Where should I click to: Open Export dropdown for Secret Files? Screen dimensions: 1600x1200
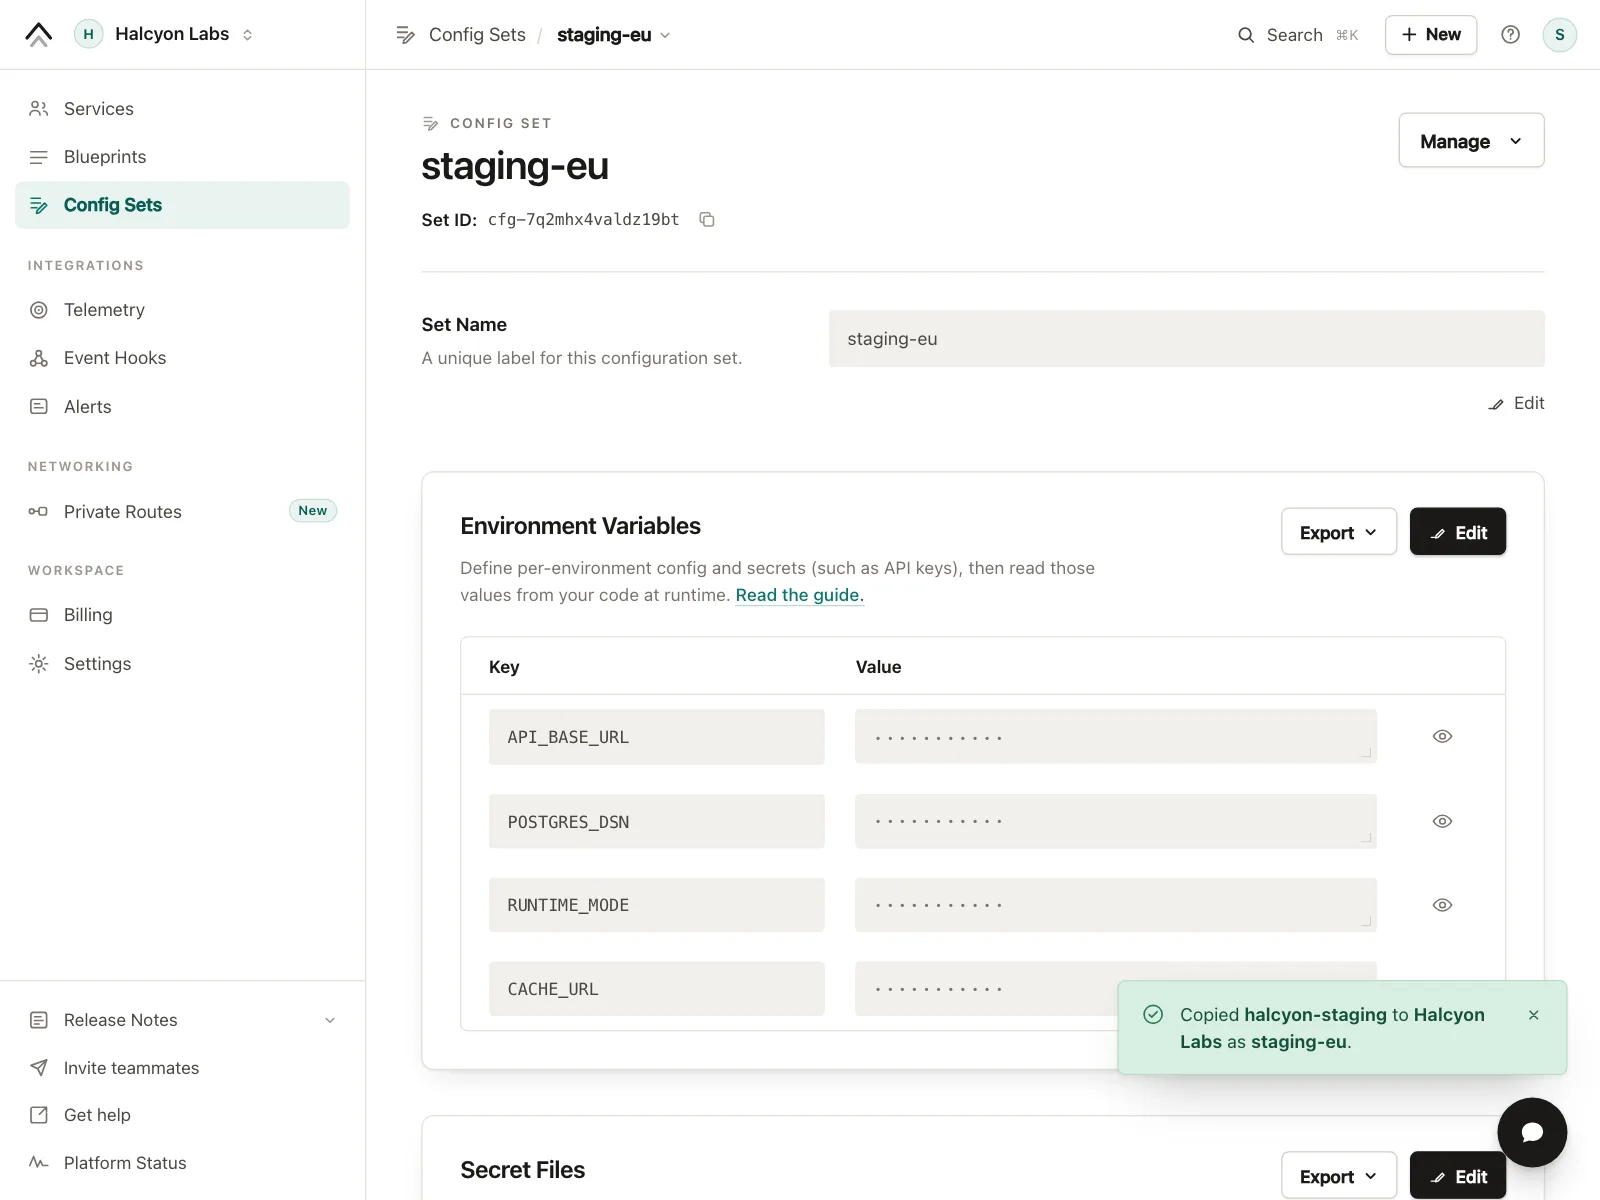(x=1339, y=1176)
